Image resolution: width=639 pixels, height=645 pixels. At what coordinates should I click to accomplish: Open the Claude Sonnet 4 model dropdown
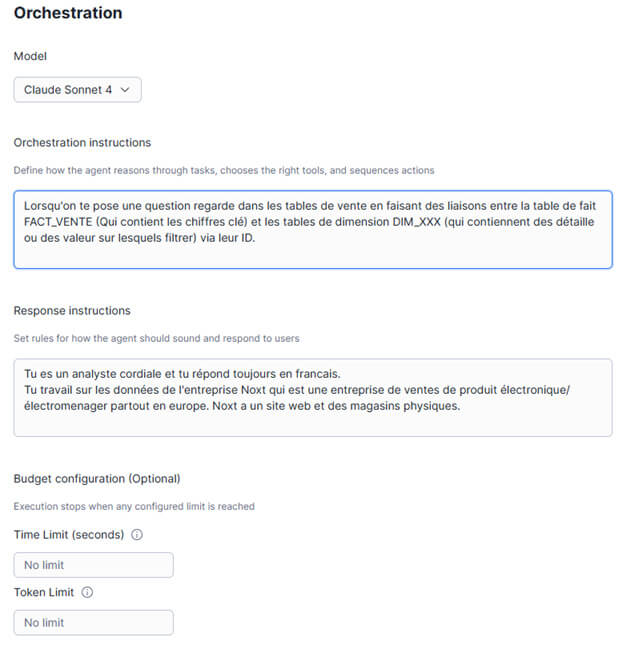77,90
